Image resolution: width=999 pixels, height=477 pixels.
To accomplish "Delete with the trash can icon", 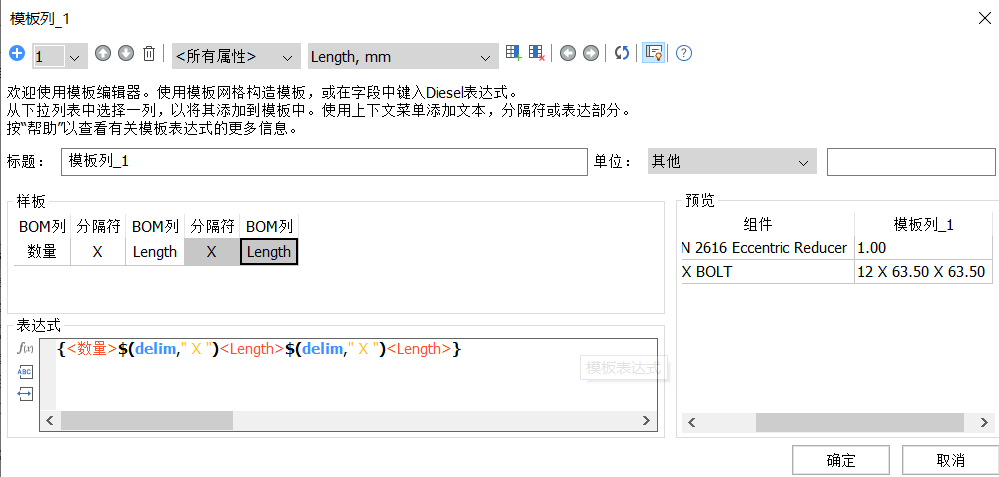I will tap(148, 53).
